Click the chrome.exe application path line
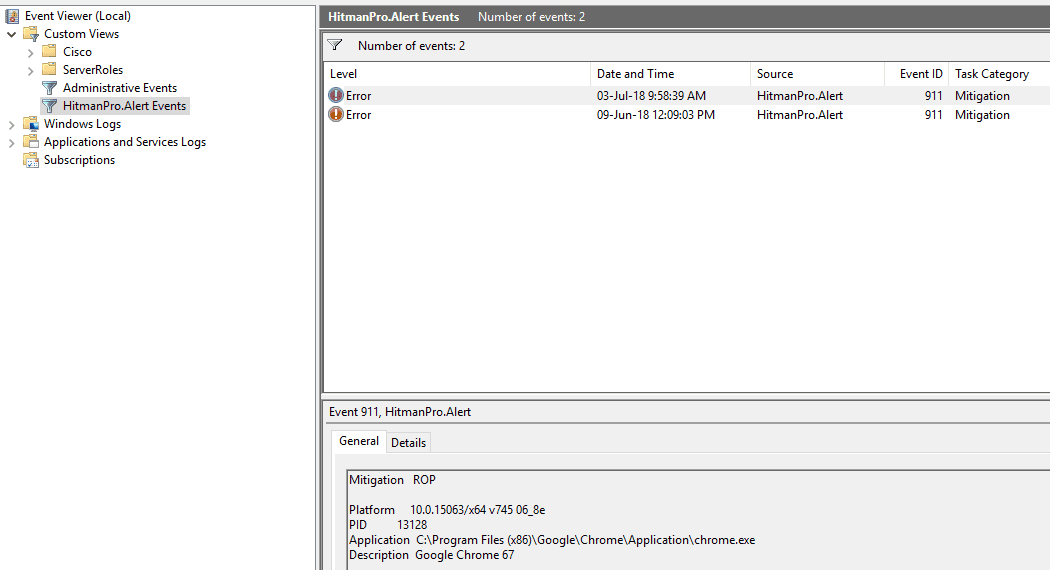 (x=552, y=540)
